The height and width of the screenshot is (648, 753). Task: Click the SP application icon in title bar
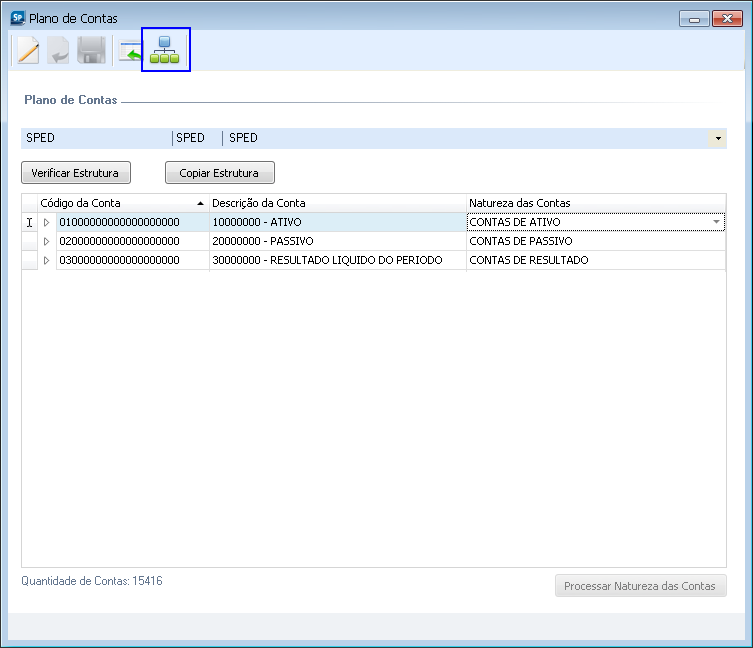coord(17,18)
